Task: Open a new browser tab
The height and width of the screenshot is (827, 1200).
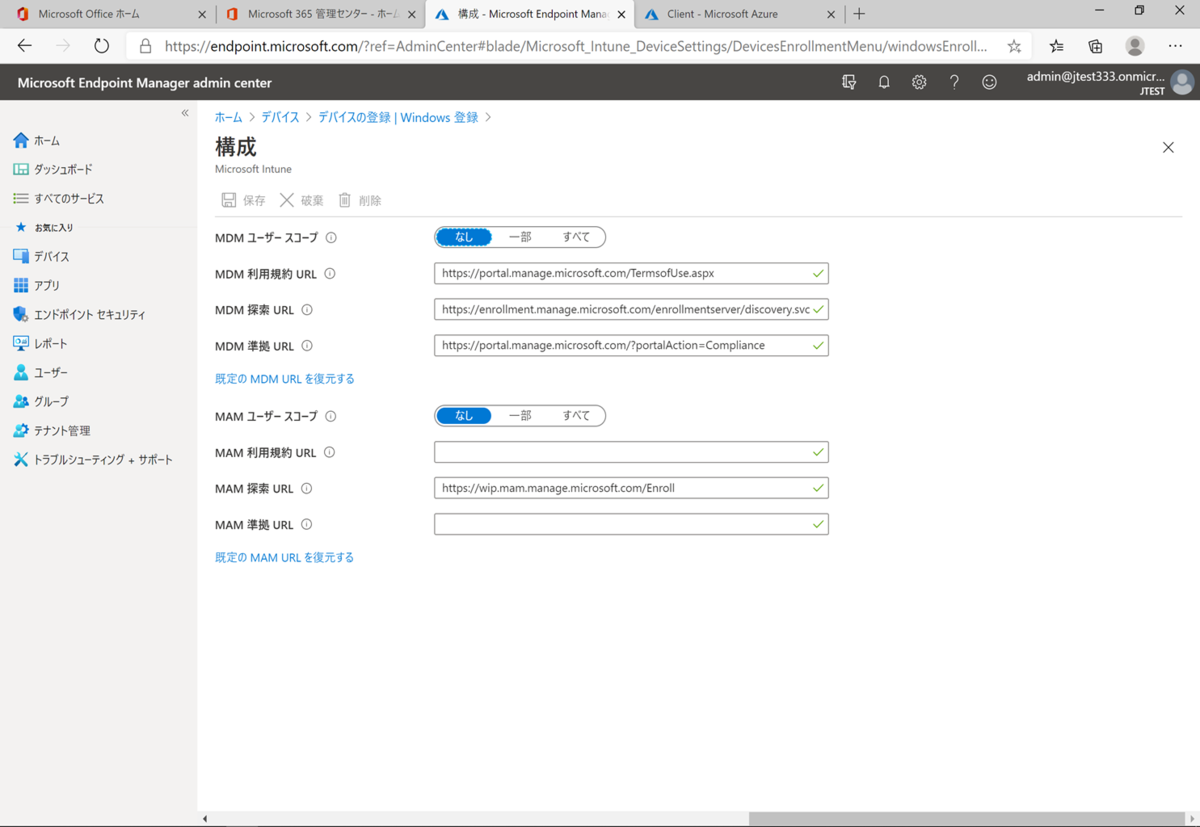Action: tap(859, 14)
